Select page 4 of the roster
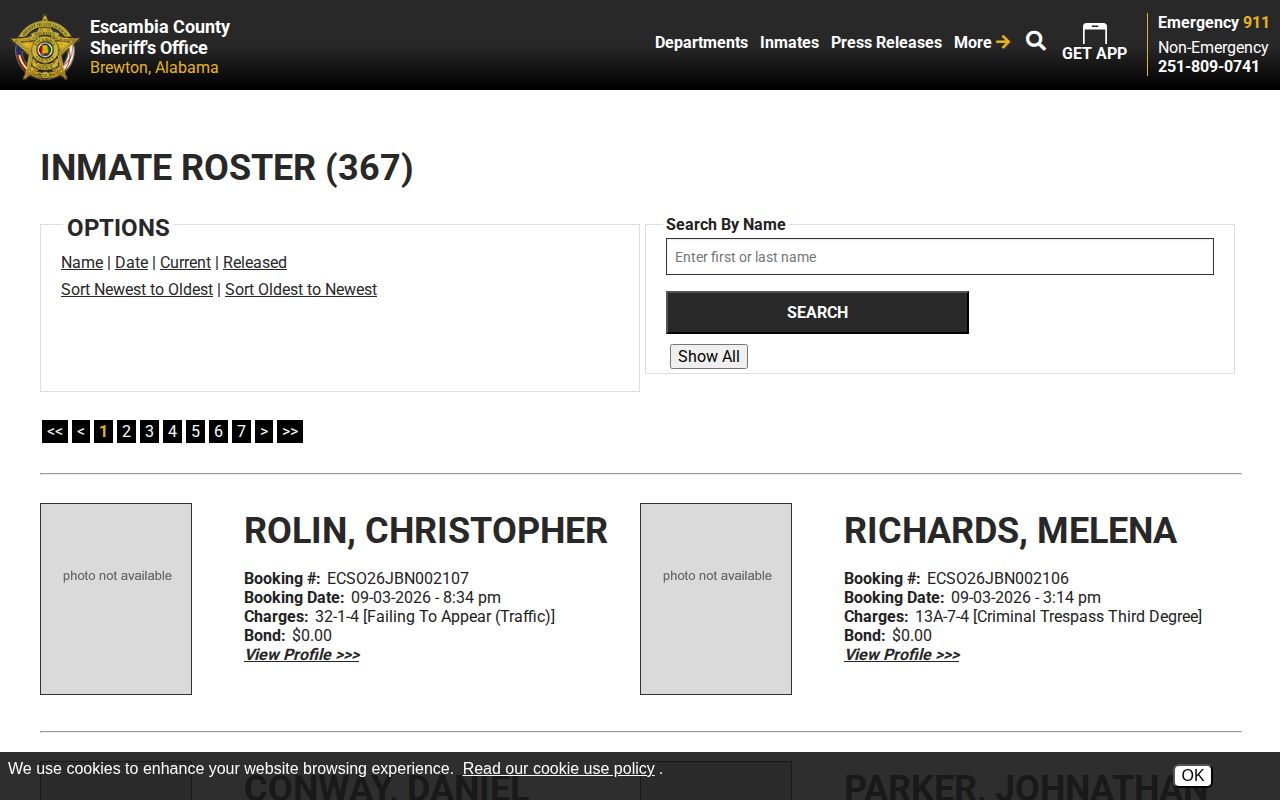Viewport: 1280px width, 800px height. point(172,431)
